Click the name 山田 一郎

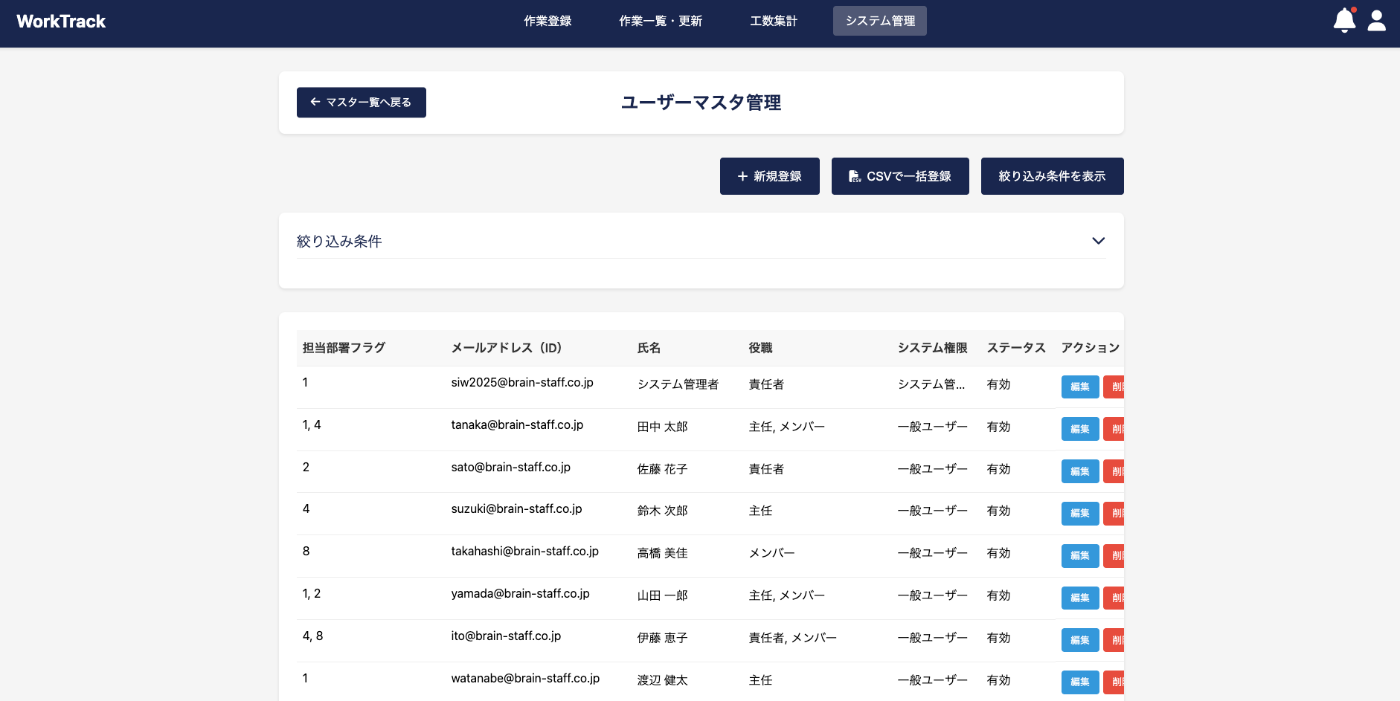point(662,596)
